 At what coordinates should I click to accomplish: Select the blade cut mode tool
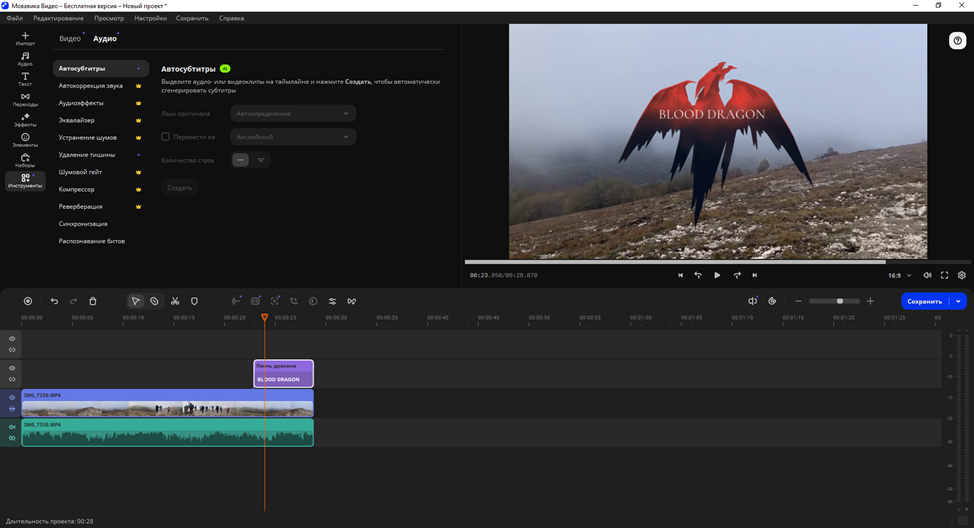click(154, 301)
